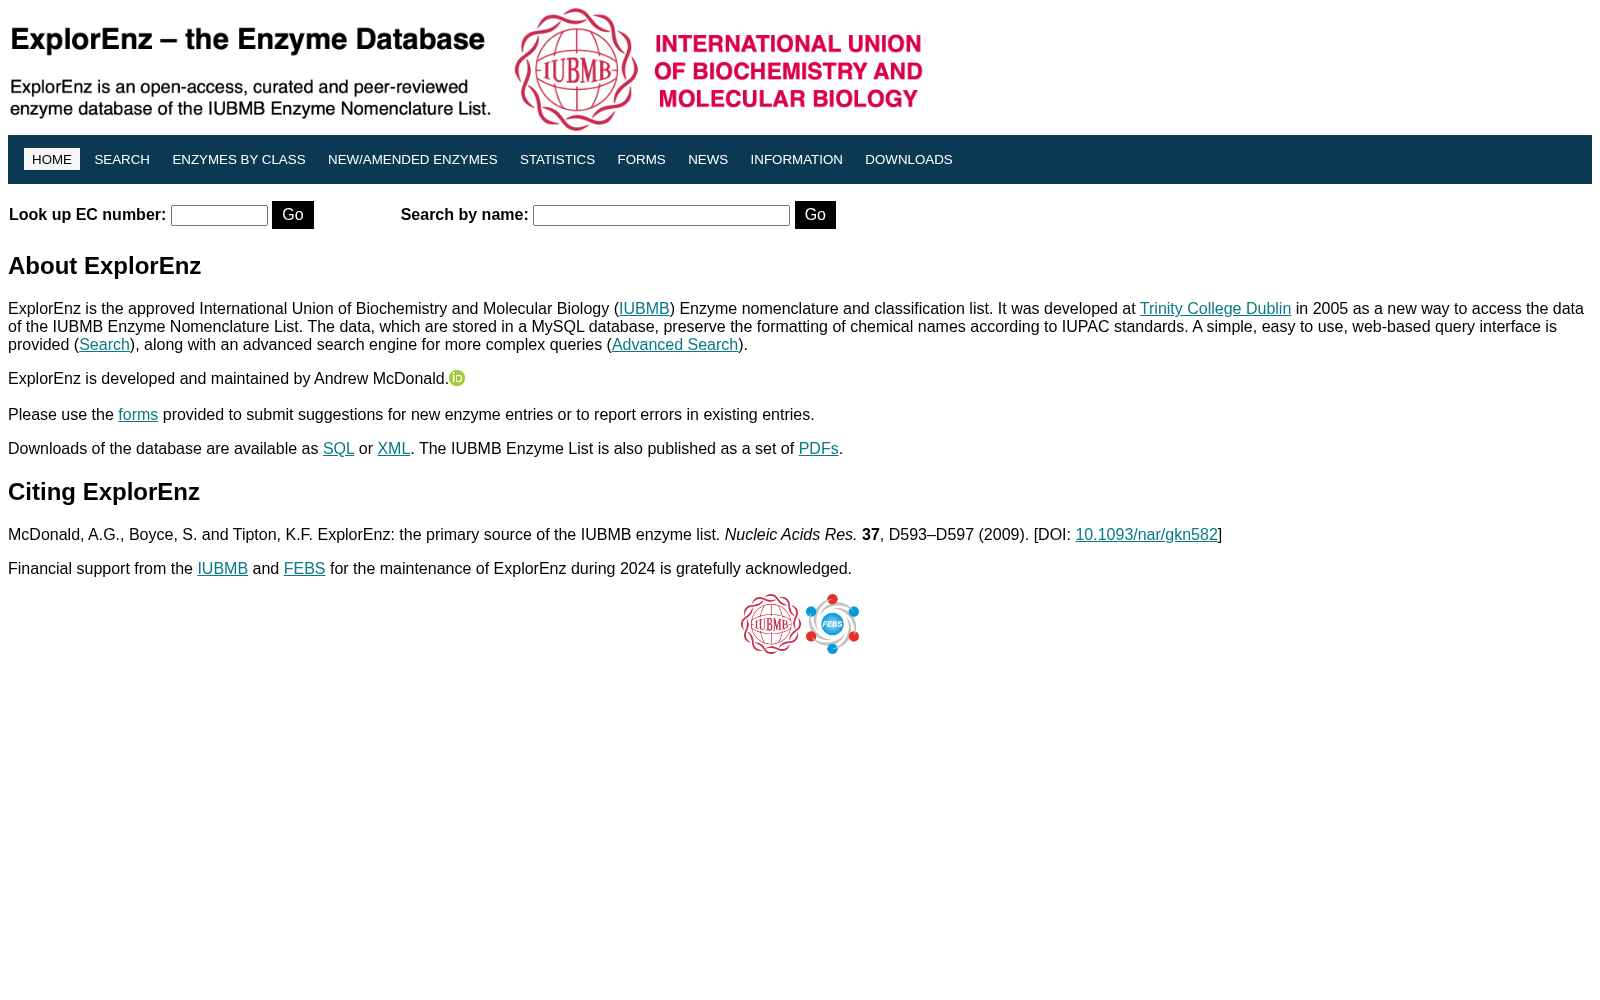The image size is (1600, 1000).
Task: Open the Information menu item
Action: 797,159
